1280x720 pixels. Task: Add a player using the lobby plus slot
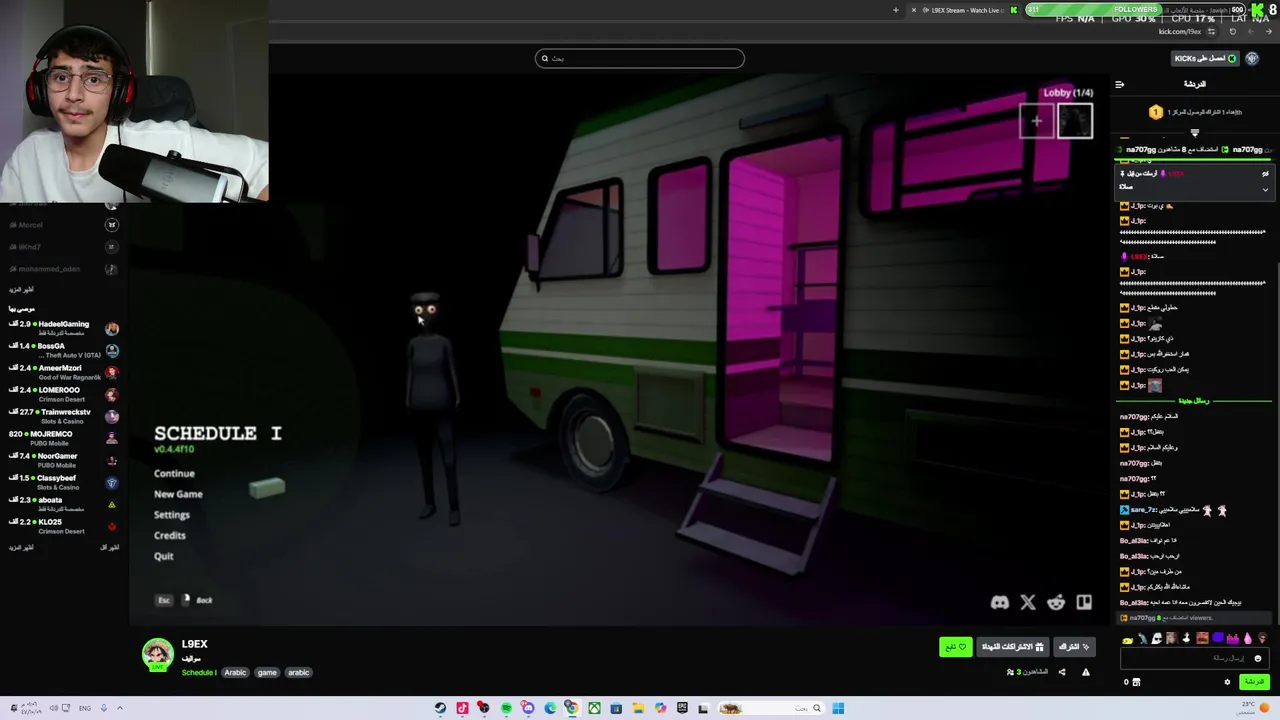click(x=1037, y=121)
